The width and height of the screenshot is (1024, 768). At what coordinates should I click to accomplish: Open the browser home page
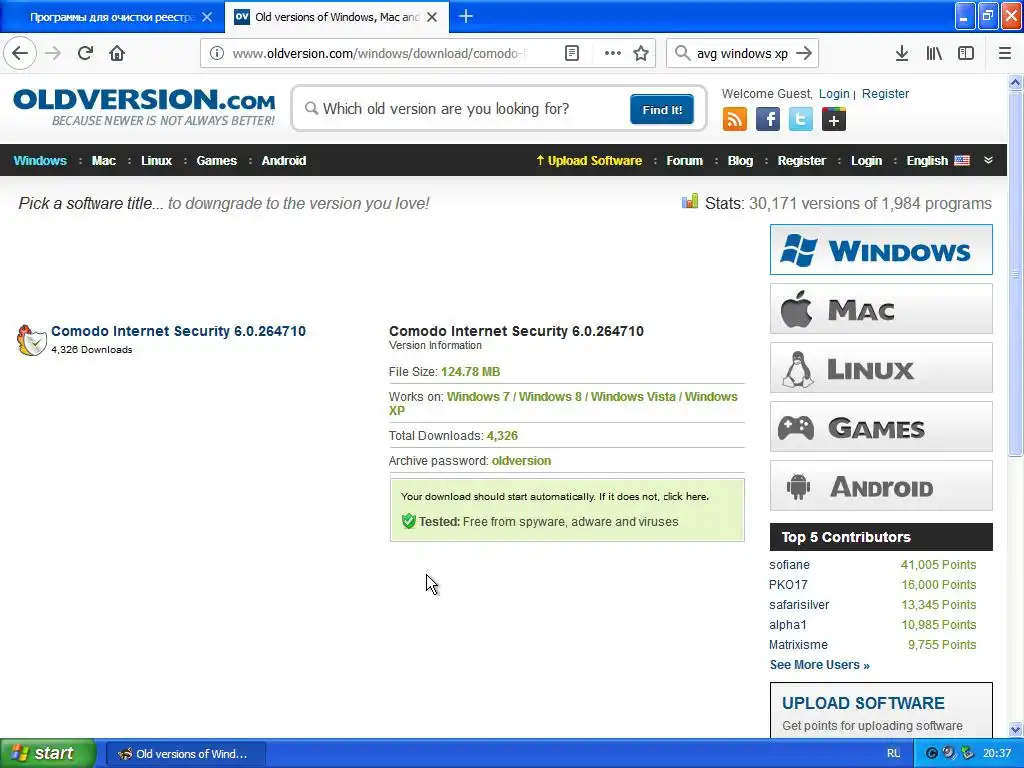(x=117, y=53)
